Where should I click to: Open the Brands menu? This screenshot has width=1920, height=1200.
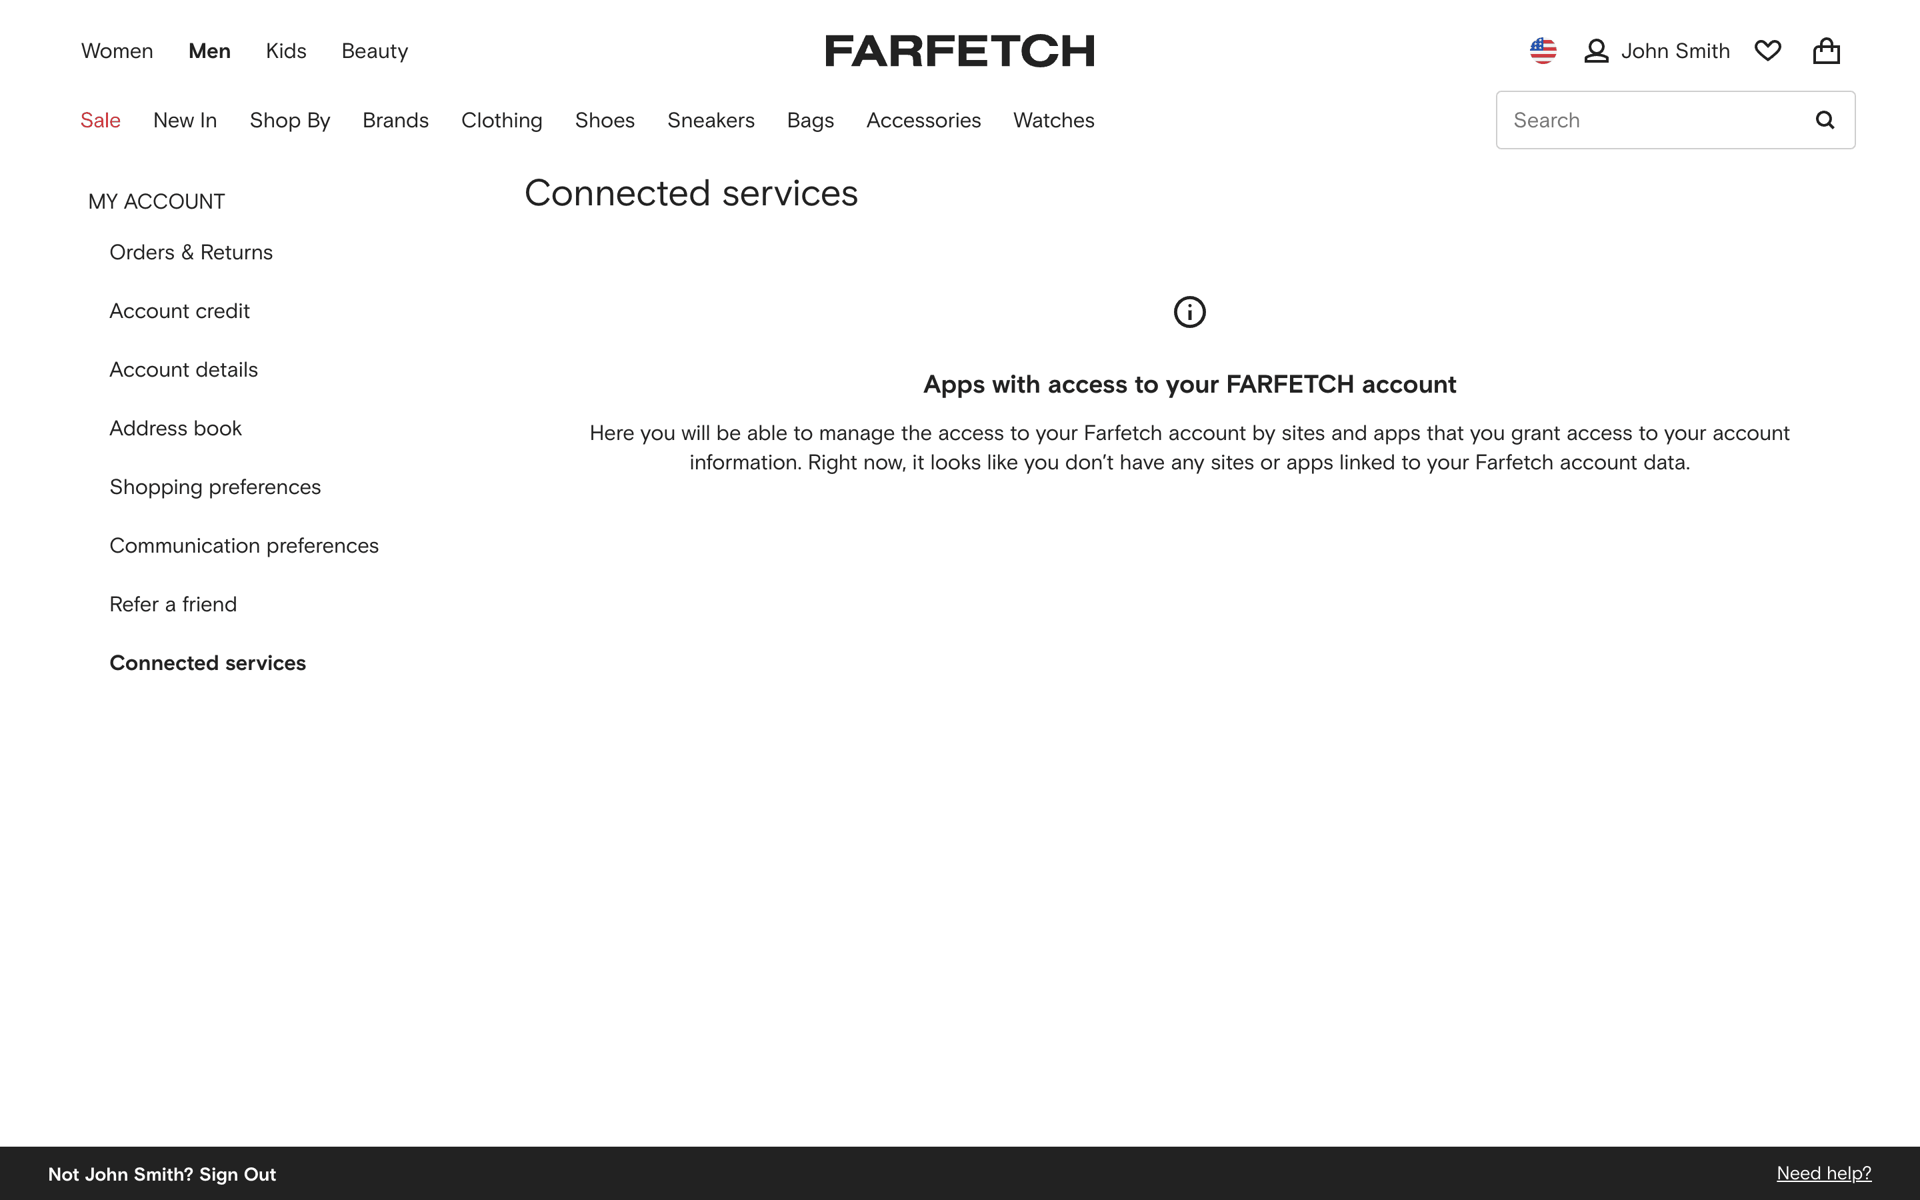pos(395,120)
